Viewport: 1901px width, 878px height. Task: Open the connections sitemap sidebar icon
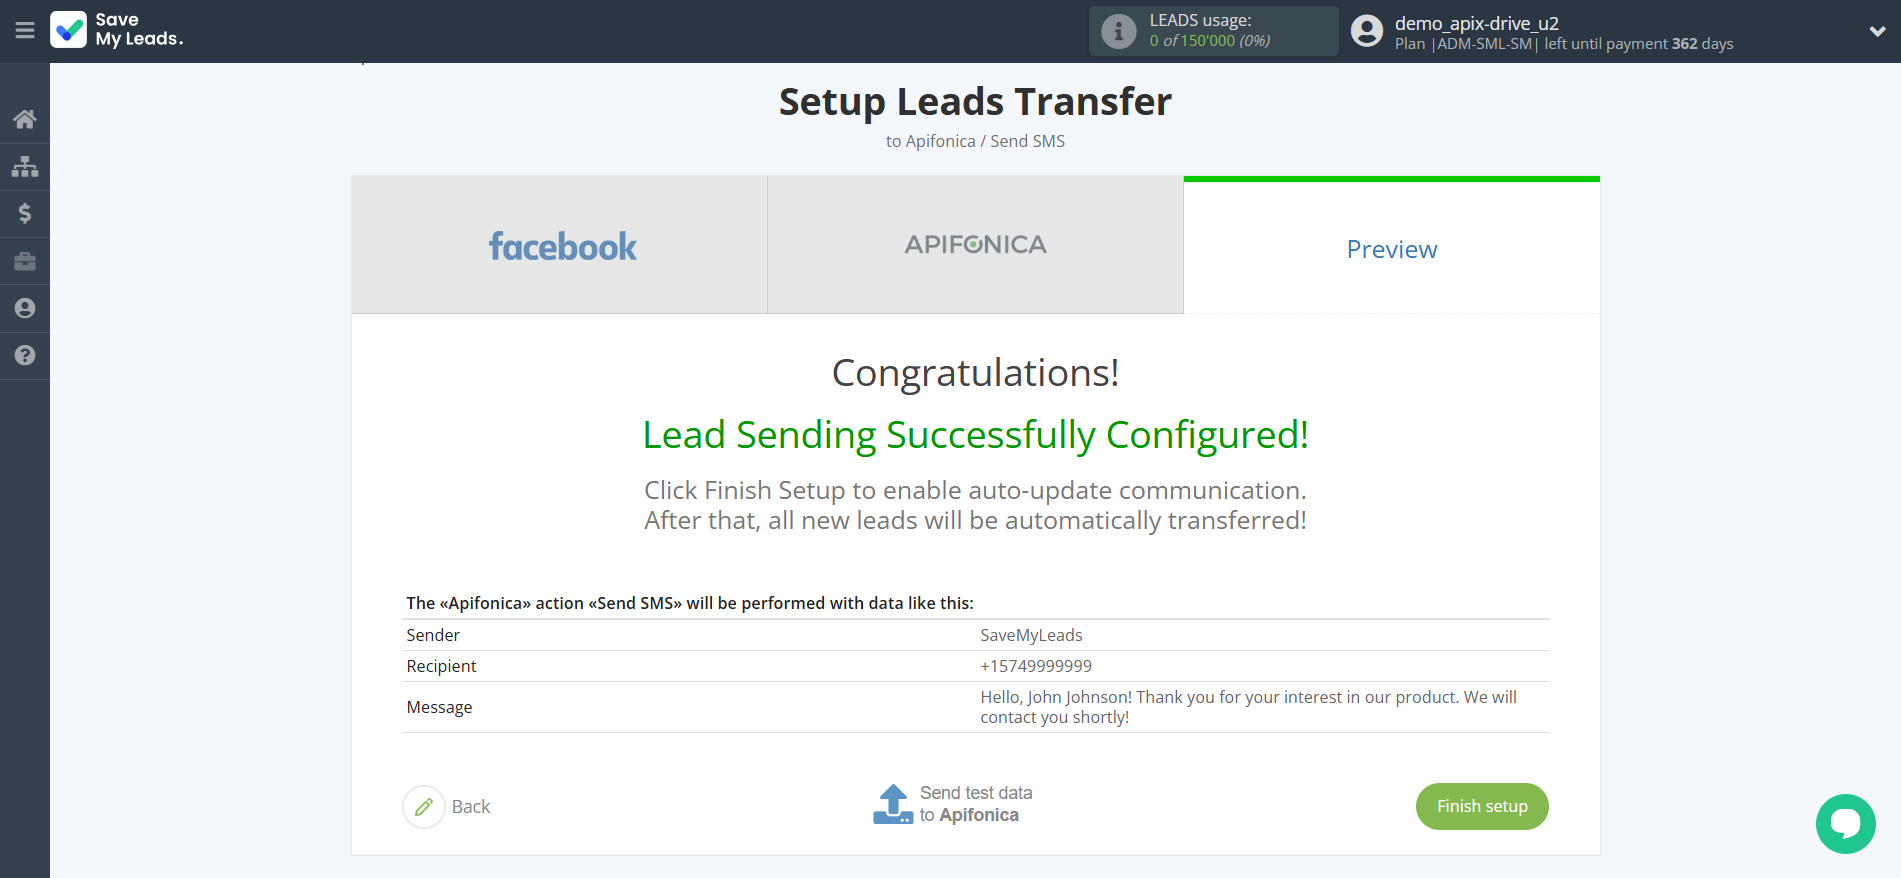pos(25,166)
